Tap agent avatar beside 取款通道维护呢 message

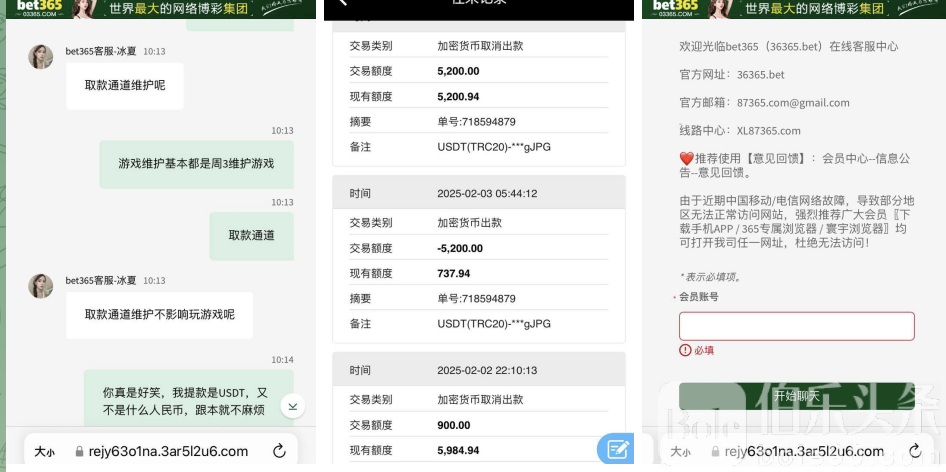point(41,57)
